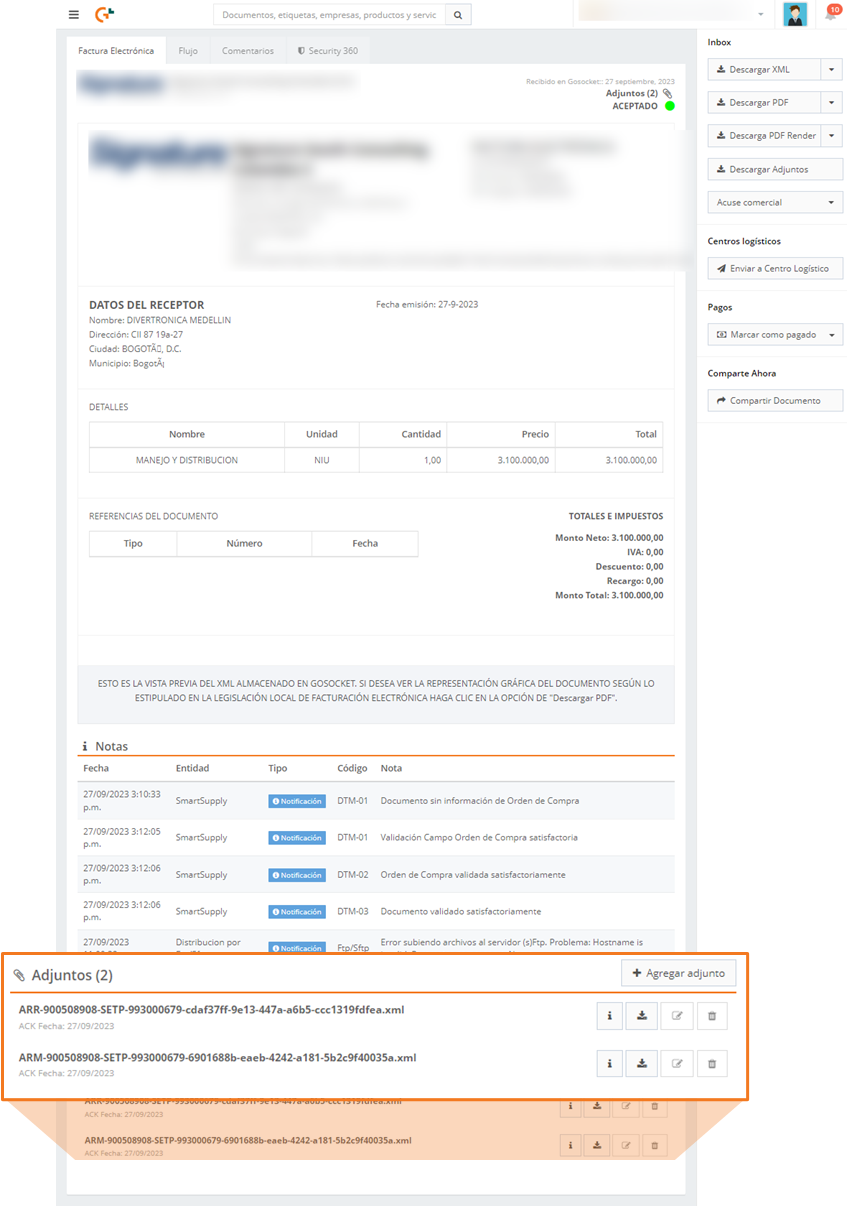Click Notificación badge for DTM-02 row
The image size is (847, 1206).
[x=297, y=875]
